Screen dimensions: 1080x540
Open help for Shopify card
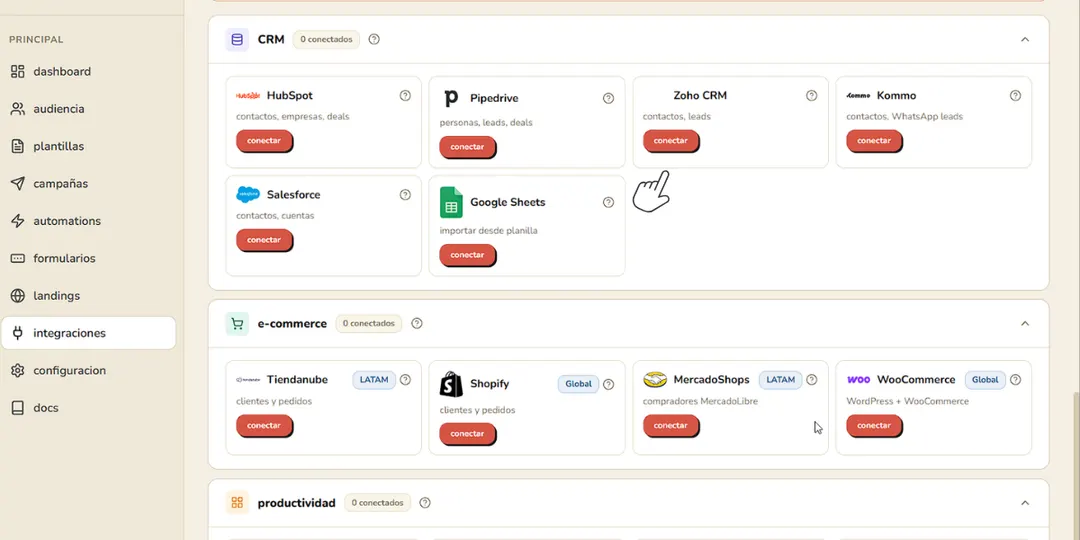[x=608, y=384]
